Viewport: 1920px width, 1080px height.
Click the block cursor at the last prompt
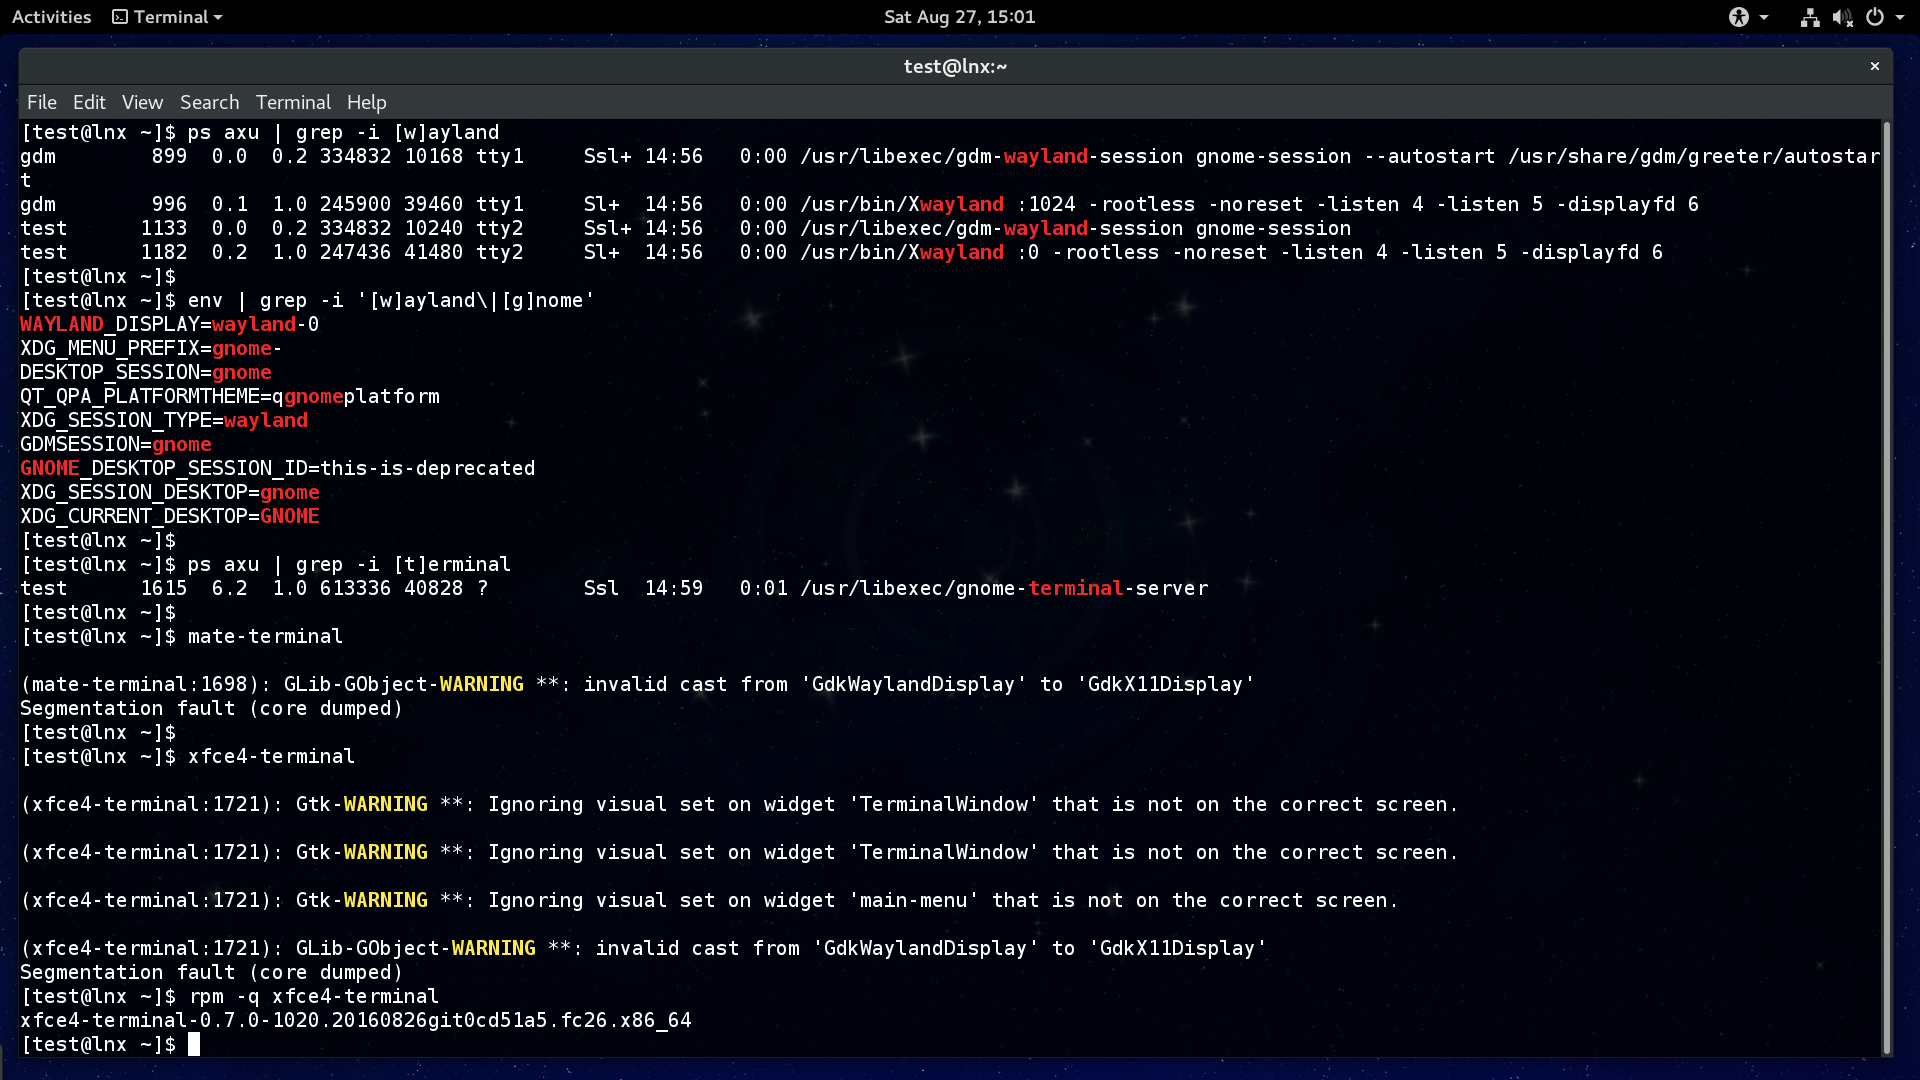194,1044
